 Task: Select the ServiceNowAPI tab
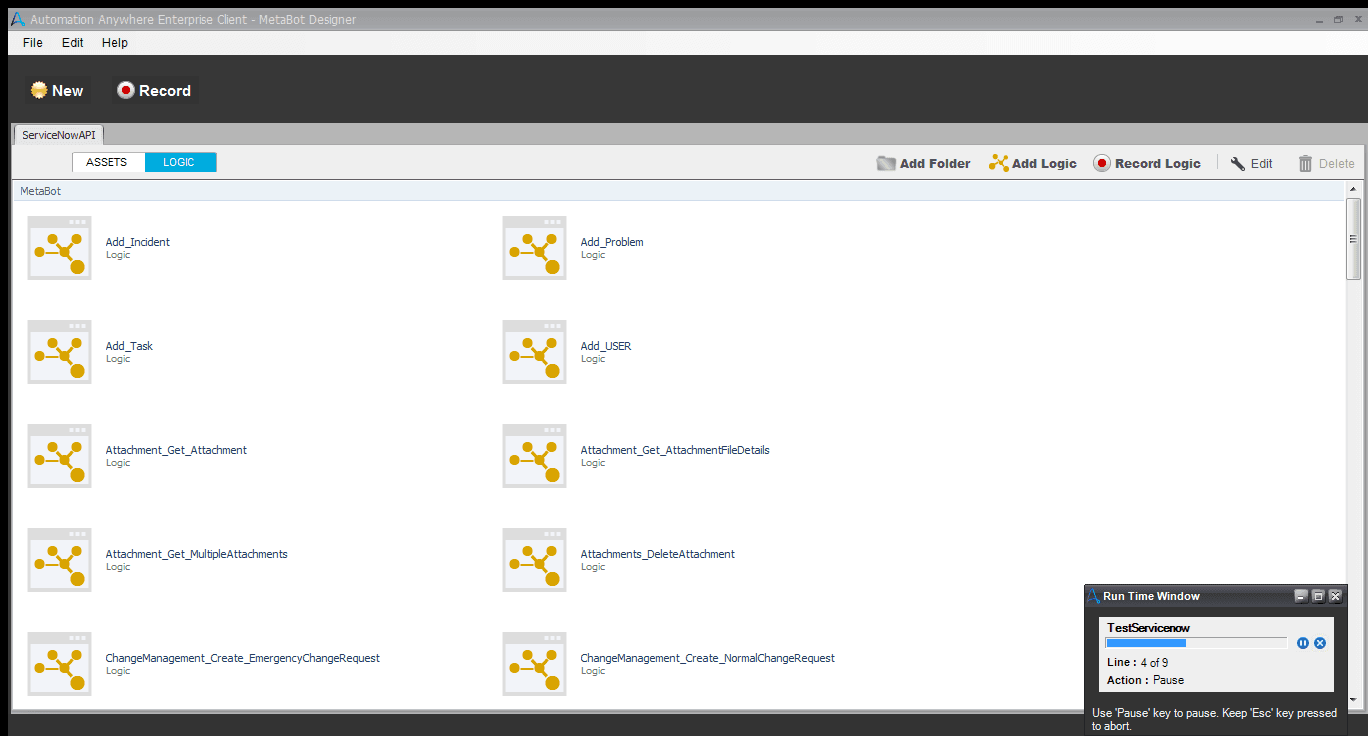(x=59, y=134)
